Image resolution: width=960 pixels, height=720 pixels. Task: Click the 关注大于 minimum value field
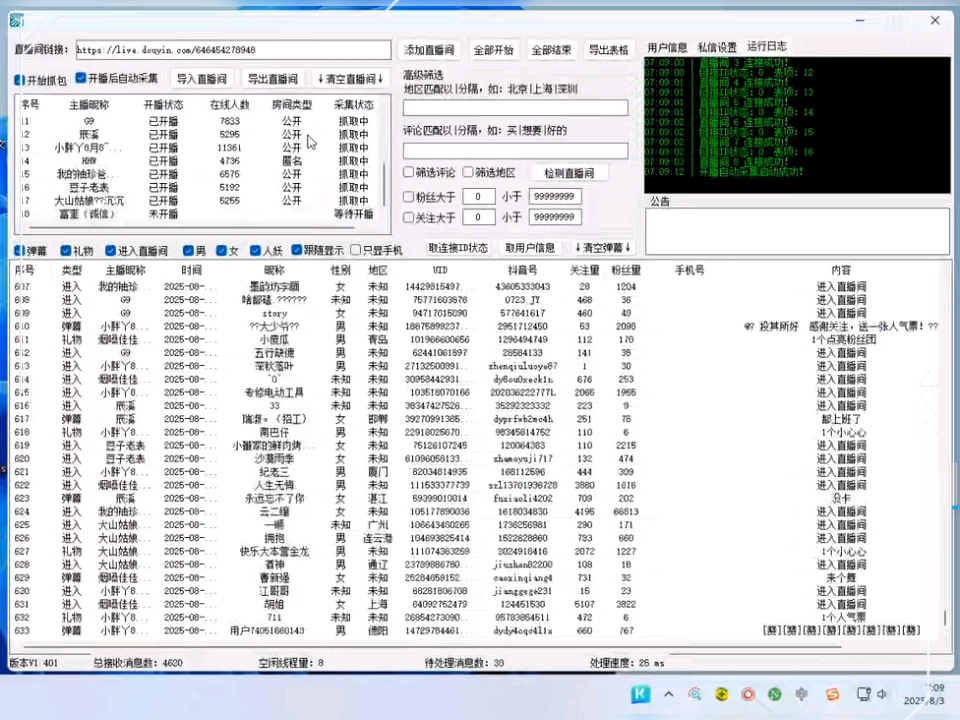pos(478,217)
